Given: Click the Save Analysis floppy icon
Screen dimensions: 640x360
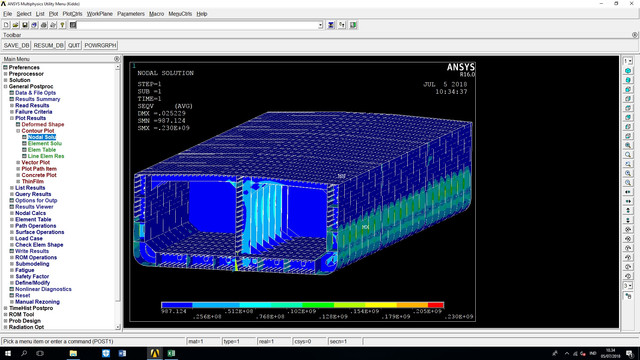Looking at the screenshot, I should [25, 25].
